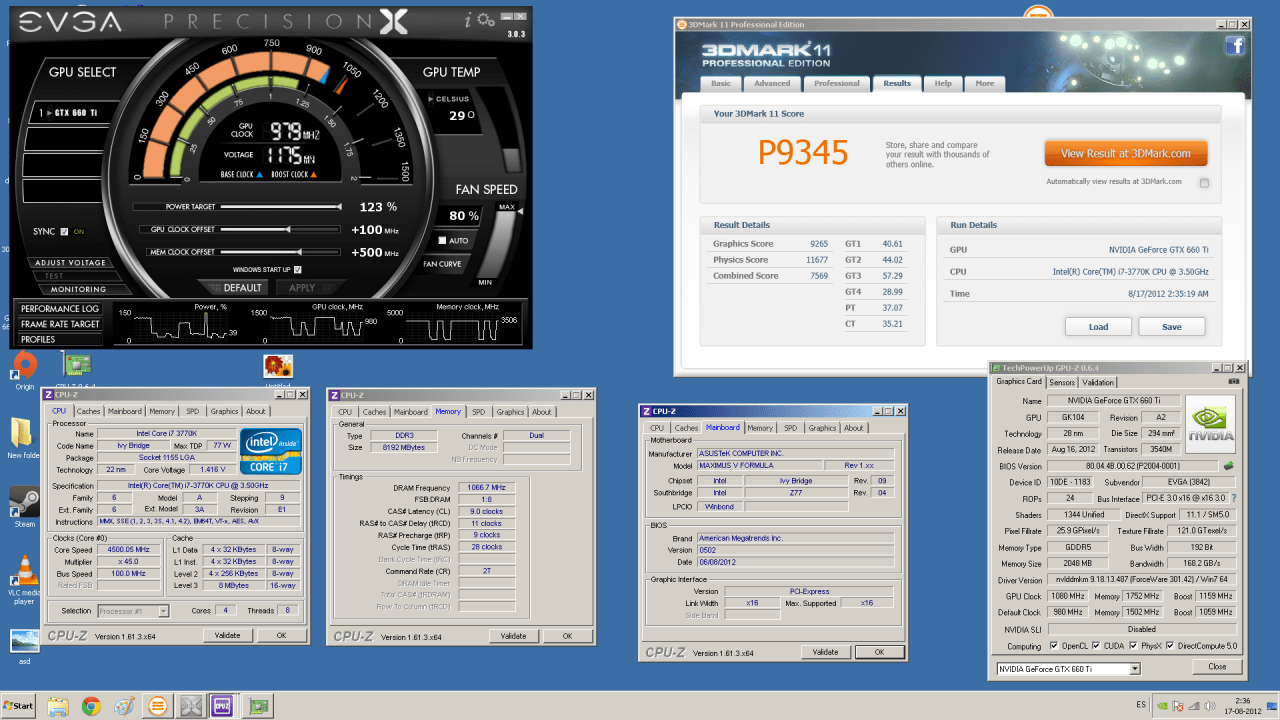Open Windows Explorer from the taskbar
Viewport: 1280px width, 720px height.
58,706
